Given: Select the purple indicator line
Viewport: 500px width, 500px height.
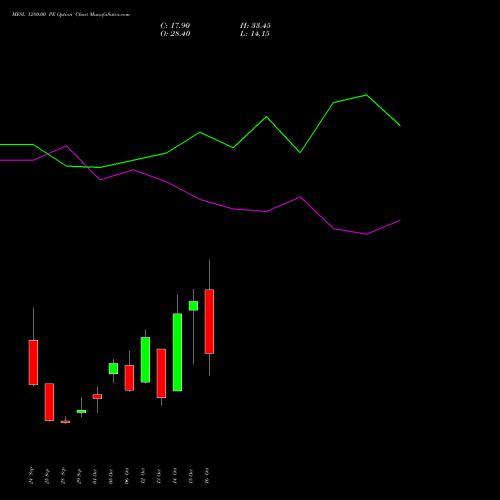Looking at the screenshot, I should tap(200, 199).
